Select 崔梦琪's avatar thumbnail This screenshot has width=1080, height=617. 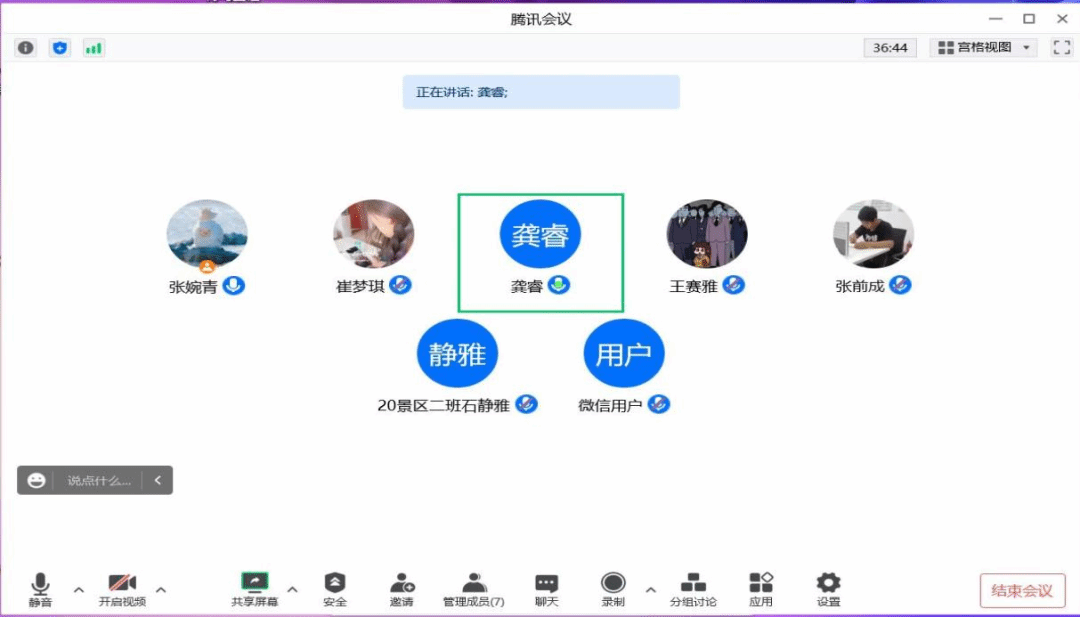pyautogui.click(x=373, y=234)
